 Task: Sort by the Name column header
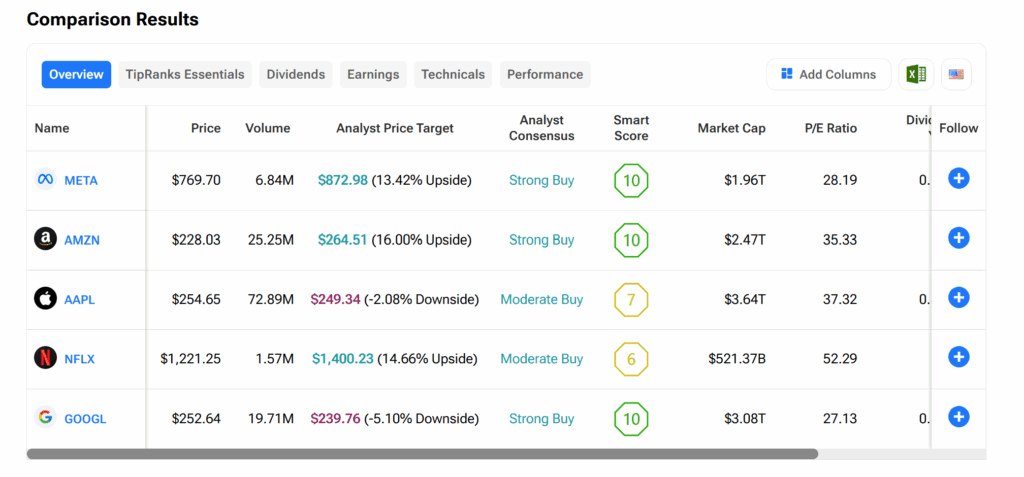click(x=52, y=128)
